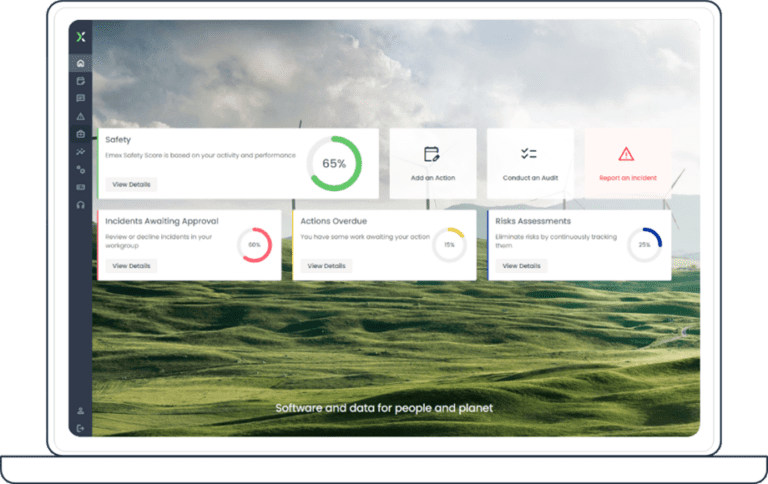Open the Home dashboard sidebar icon

click(80, 64)
